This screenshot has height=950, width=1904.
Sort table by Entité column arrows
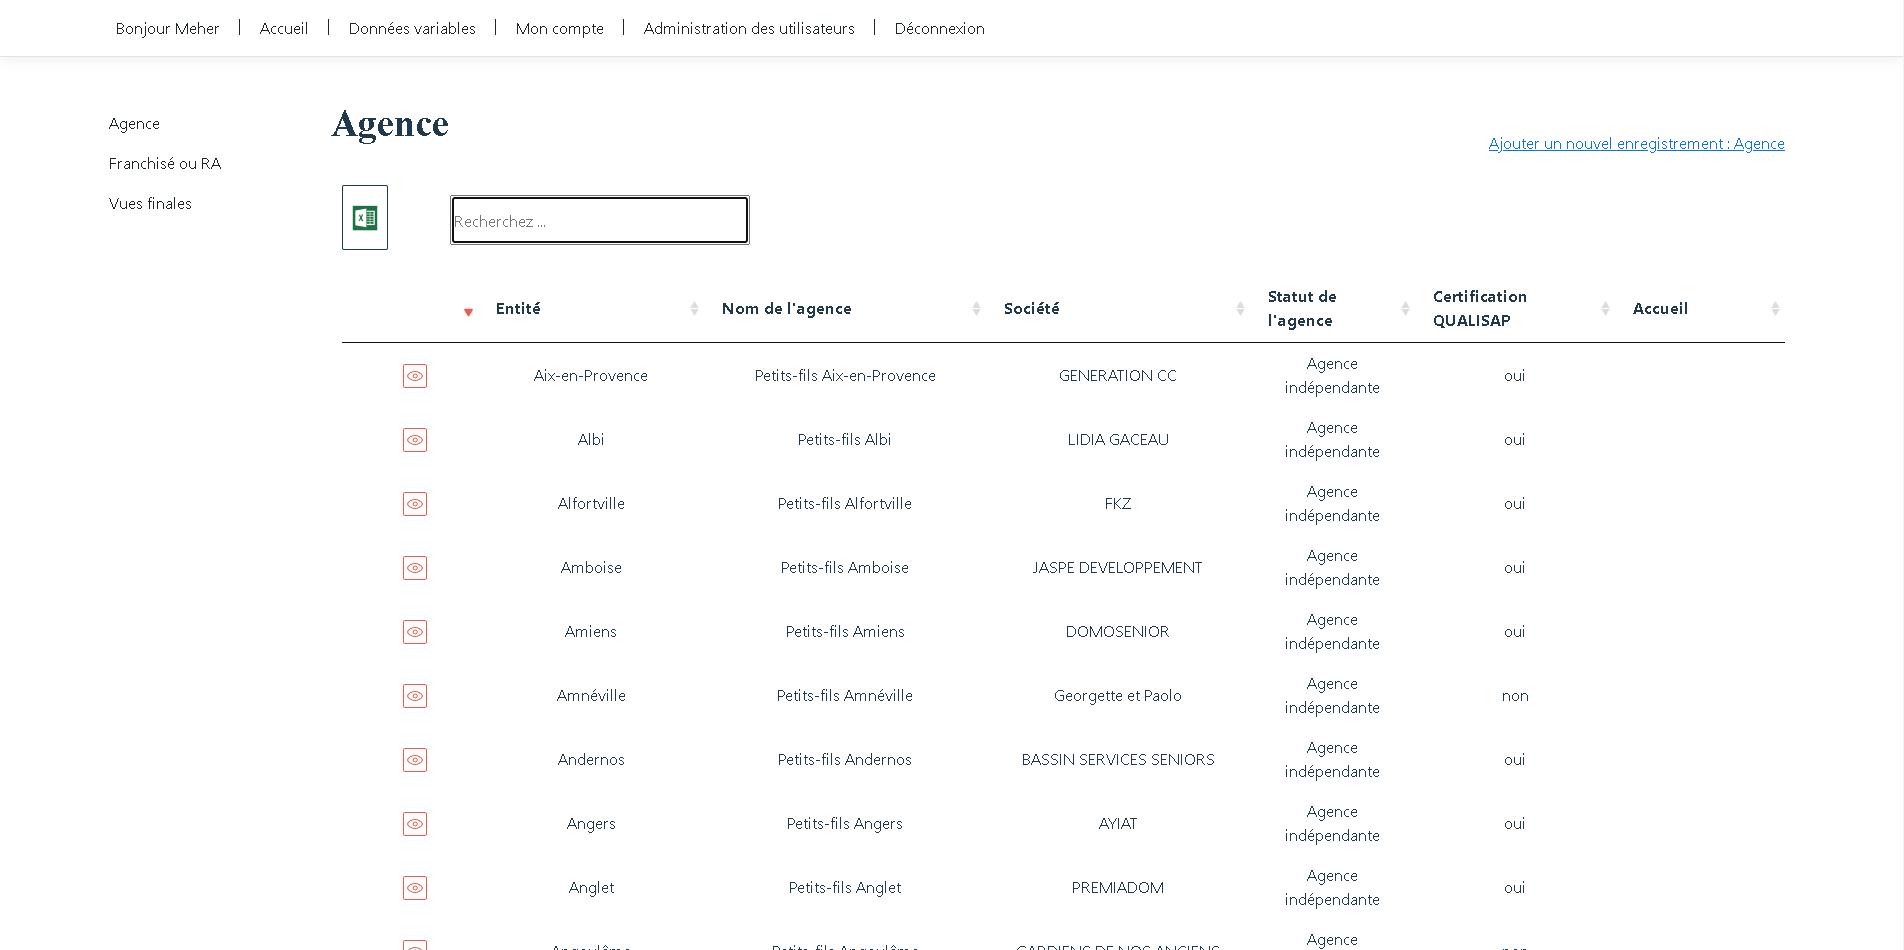click(x=694, y=309)
